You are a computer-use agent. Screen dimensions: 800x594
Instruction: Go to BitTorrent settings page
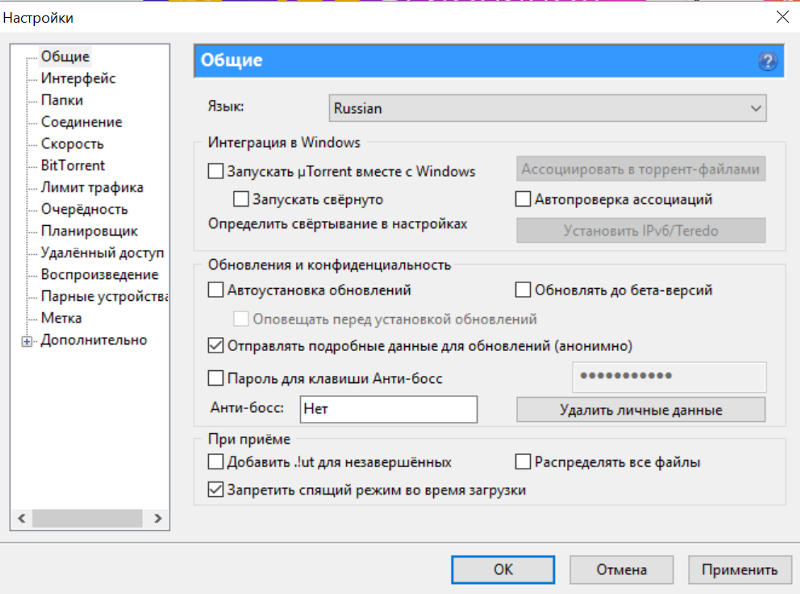click(73, 165)
